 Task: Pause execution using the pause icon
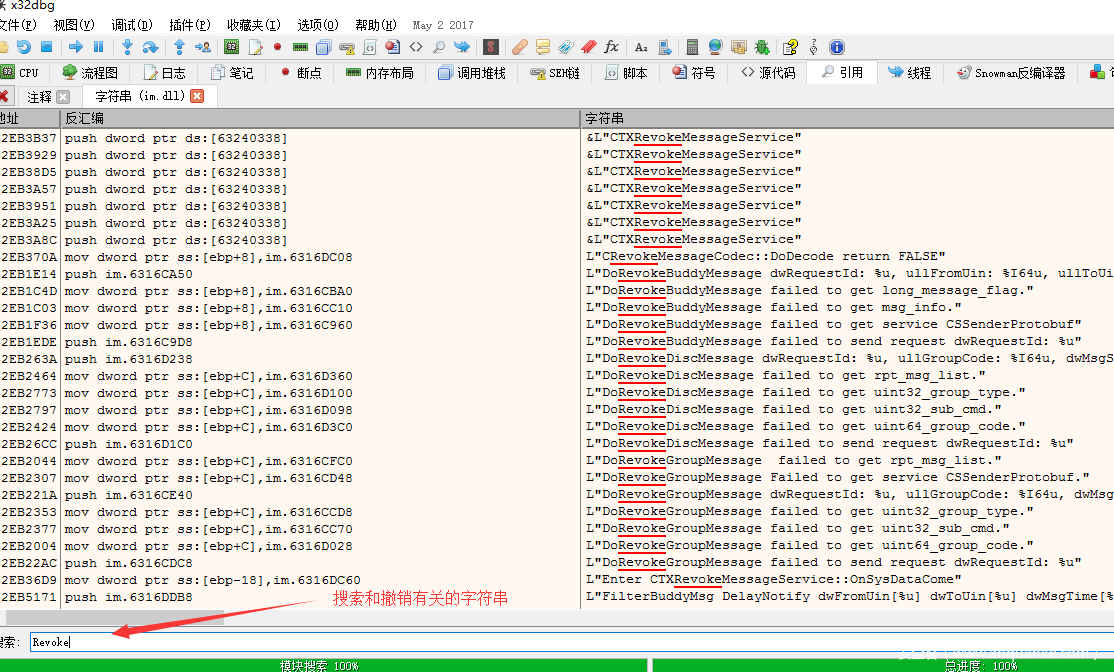click(98, 47)
